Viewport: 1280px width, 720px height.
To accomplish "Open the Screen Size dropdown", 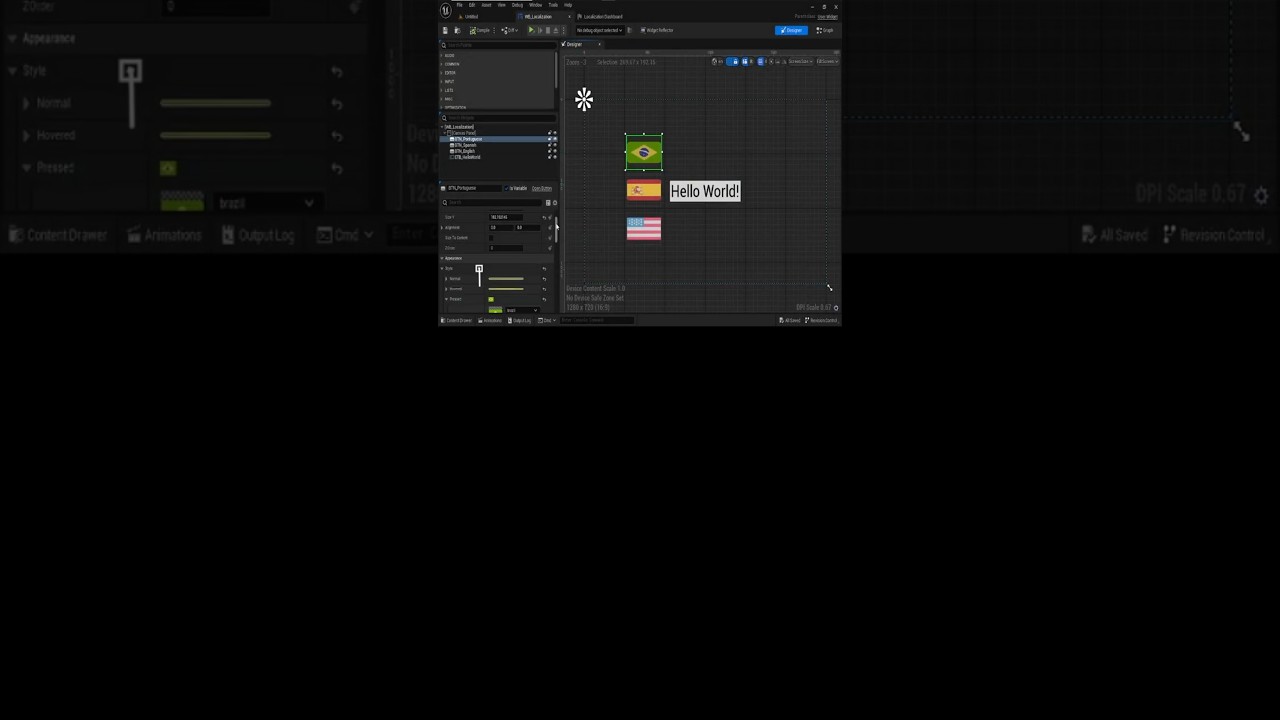I will click(x=801, y=61).
